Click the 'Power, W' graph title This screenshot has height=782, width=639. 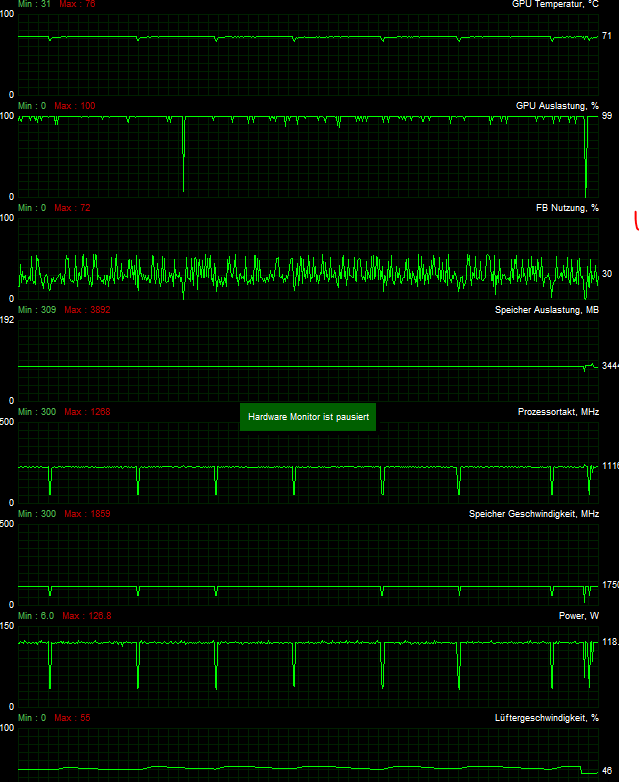579,616
